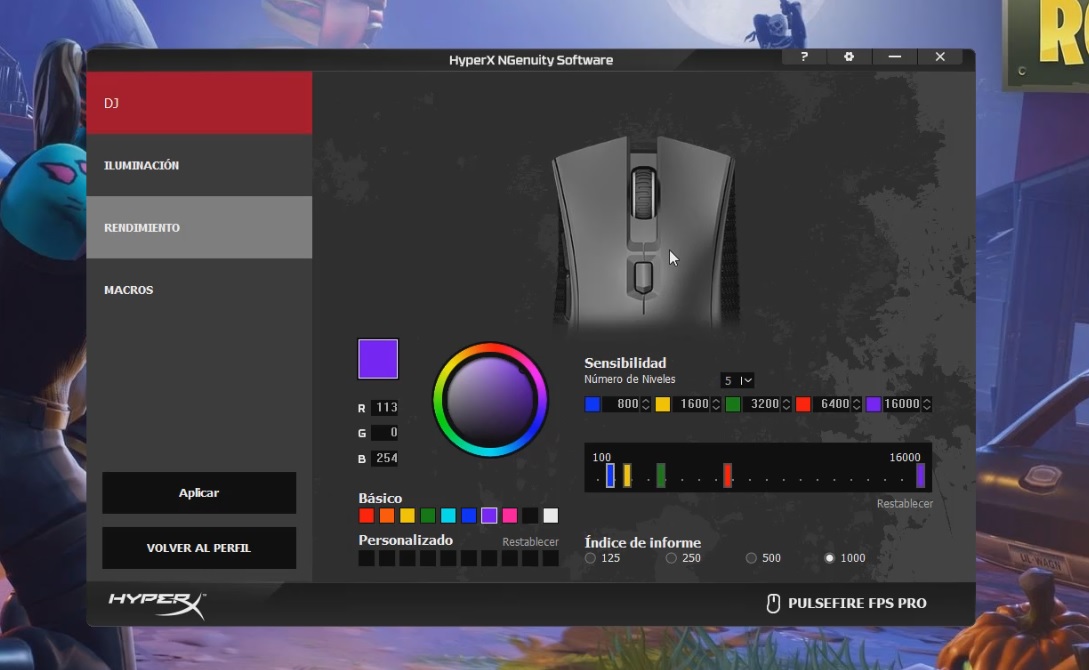Image resolution: width=1089 pixels, height=670 pixels.
Task: Enable the 250 Hz report rate option
Action: point(671,558)
